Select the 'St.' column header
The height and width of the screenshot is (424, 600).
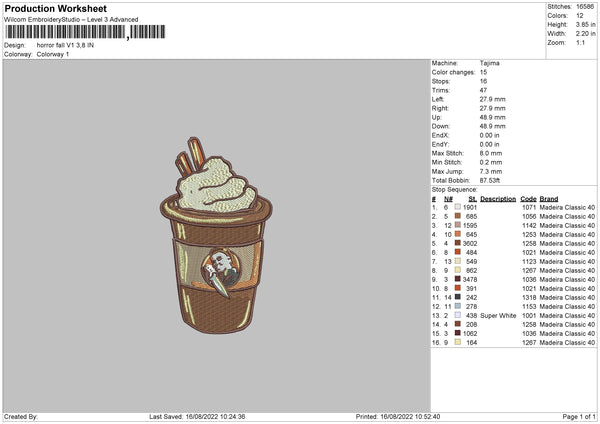pos(473,199)
